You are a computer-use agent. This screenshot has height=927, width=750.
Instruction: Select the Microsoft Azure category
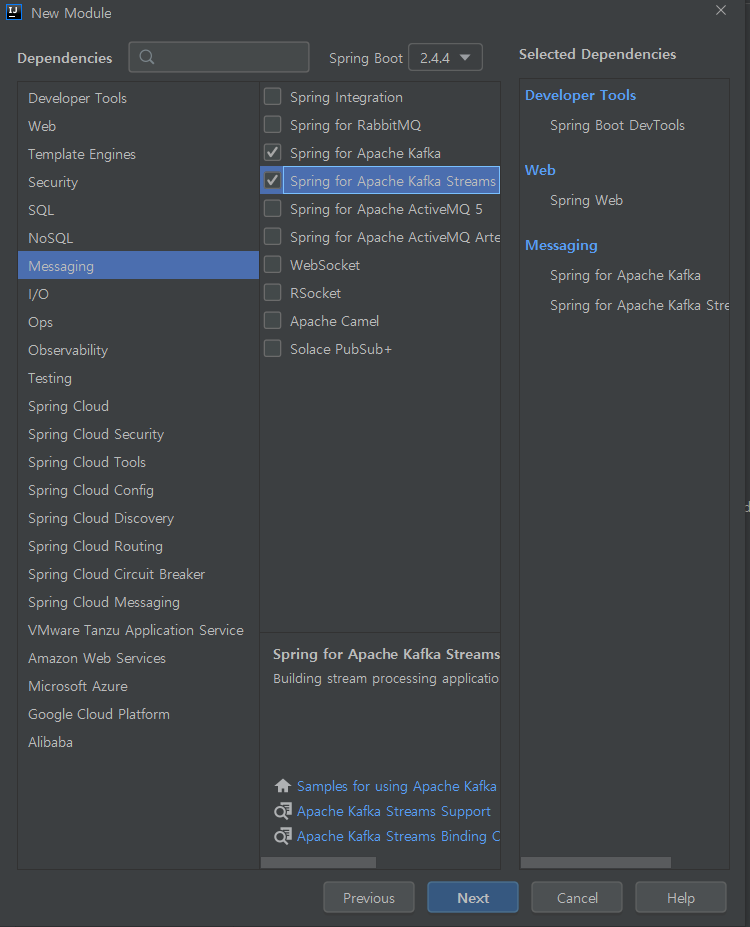(x=138, y=686)
